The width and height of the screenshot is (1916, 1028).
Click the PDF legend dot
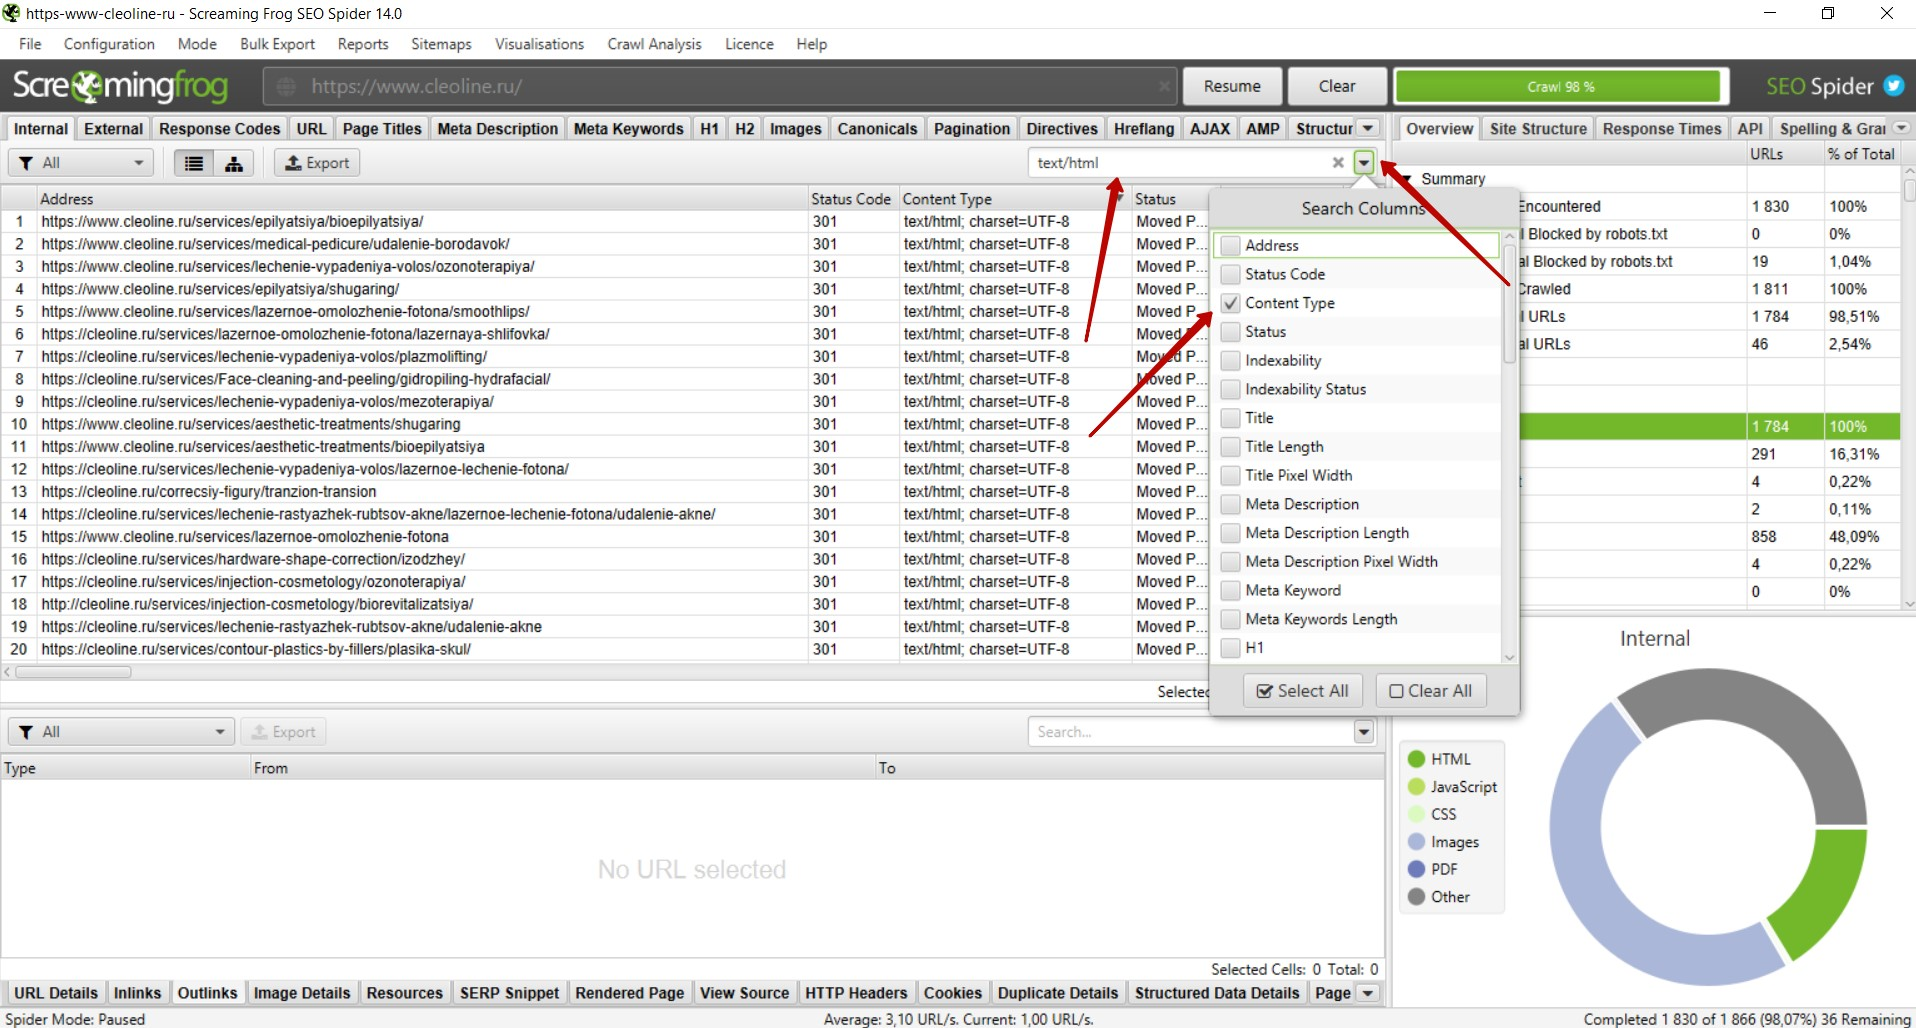click(1416, 869)
